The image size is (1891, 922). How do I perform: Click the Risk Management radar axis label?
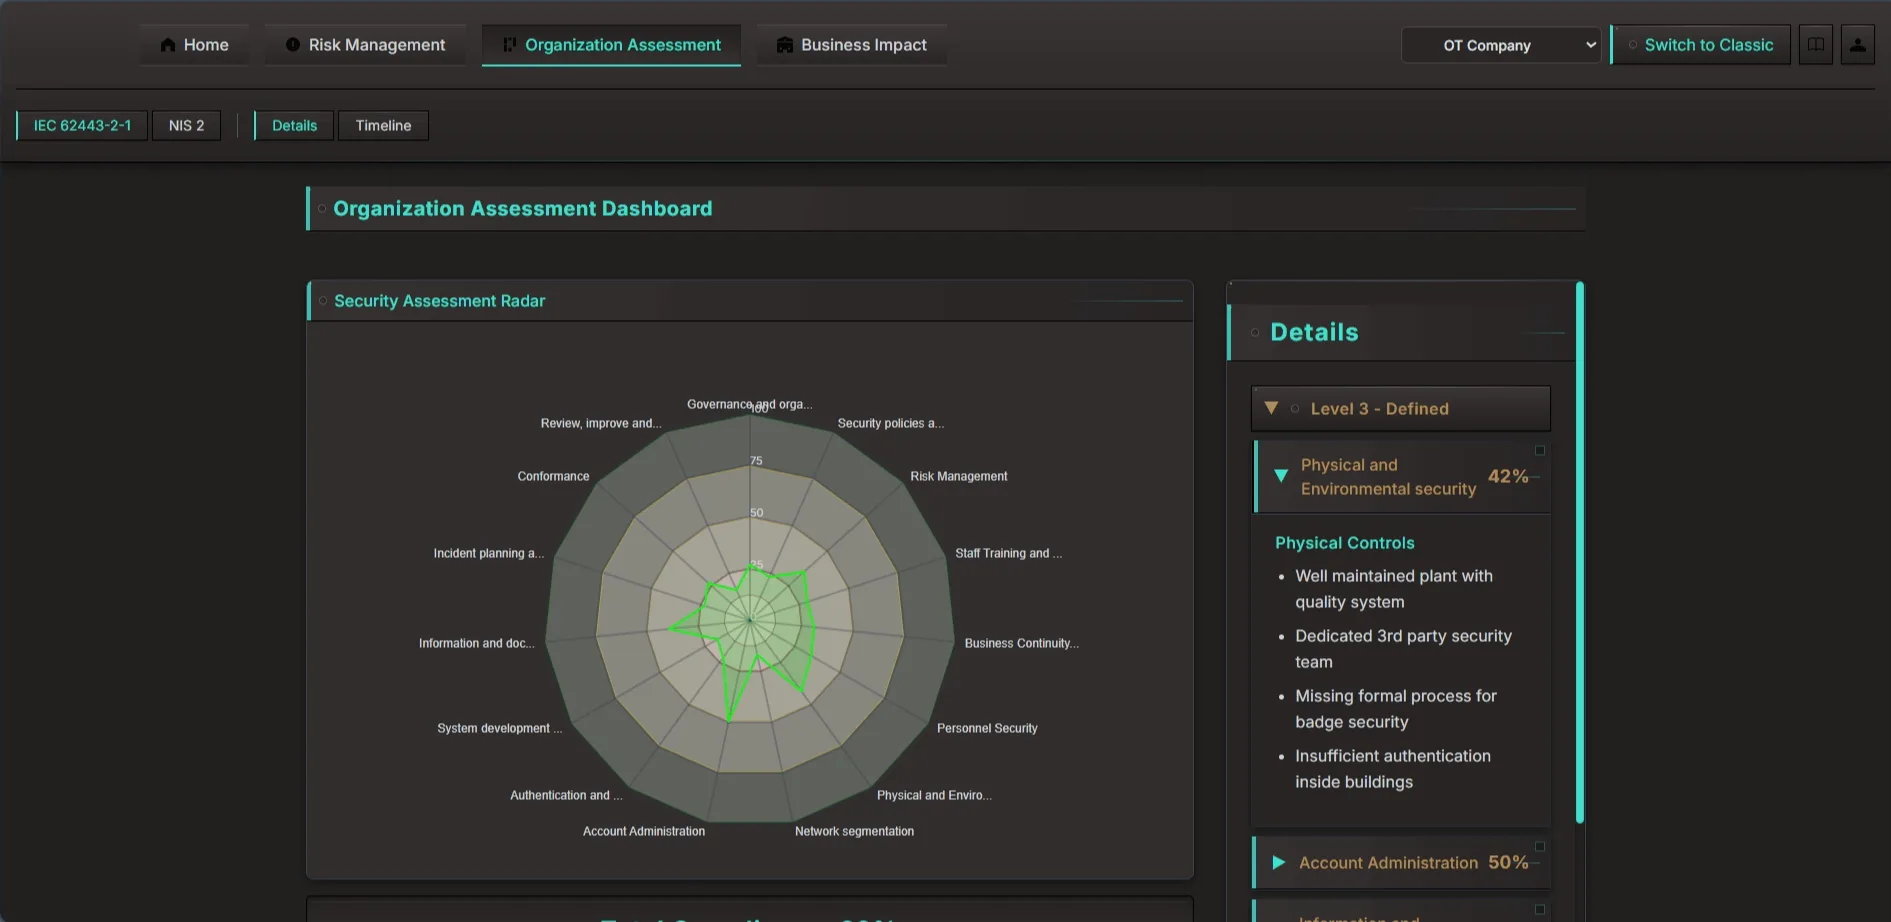tap(958, 476)
